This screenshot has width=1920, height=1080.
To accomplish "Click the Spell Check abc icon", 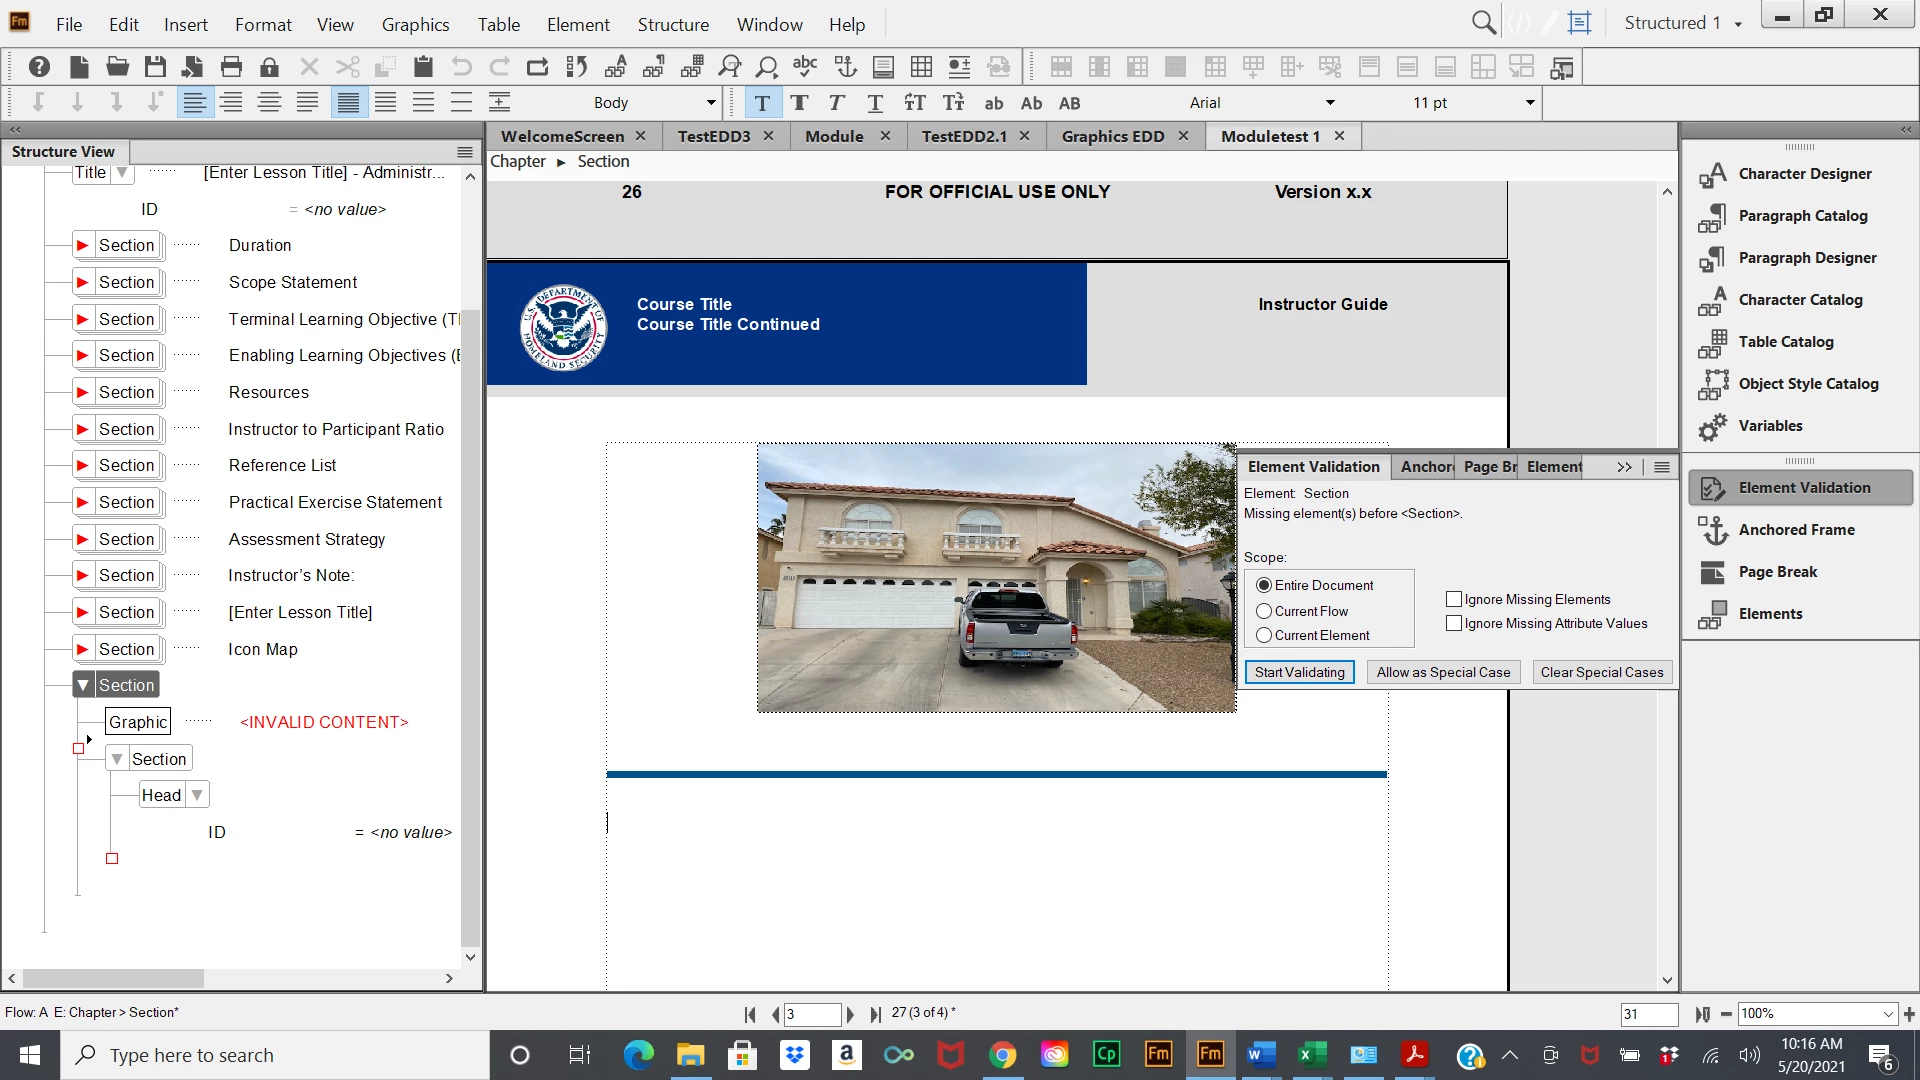I will (805, 67).
